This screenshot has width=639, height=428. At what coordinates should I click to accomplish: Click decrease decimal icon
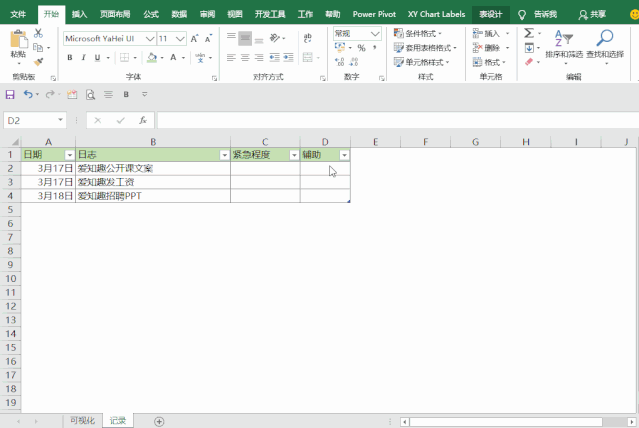coord(353,62)
